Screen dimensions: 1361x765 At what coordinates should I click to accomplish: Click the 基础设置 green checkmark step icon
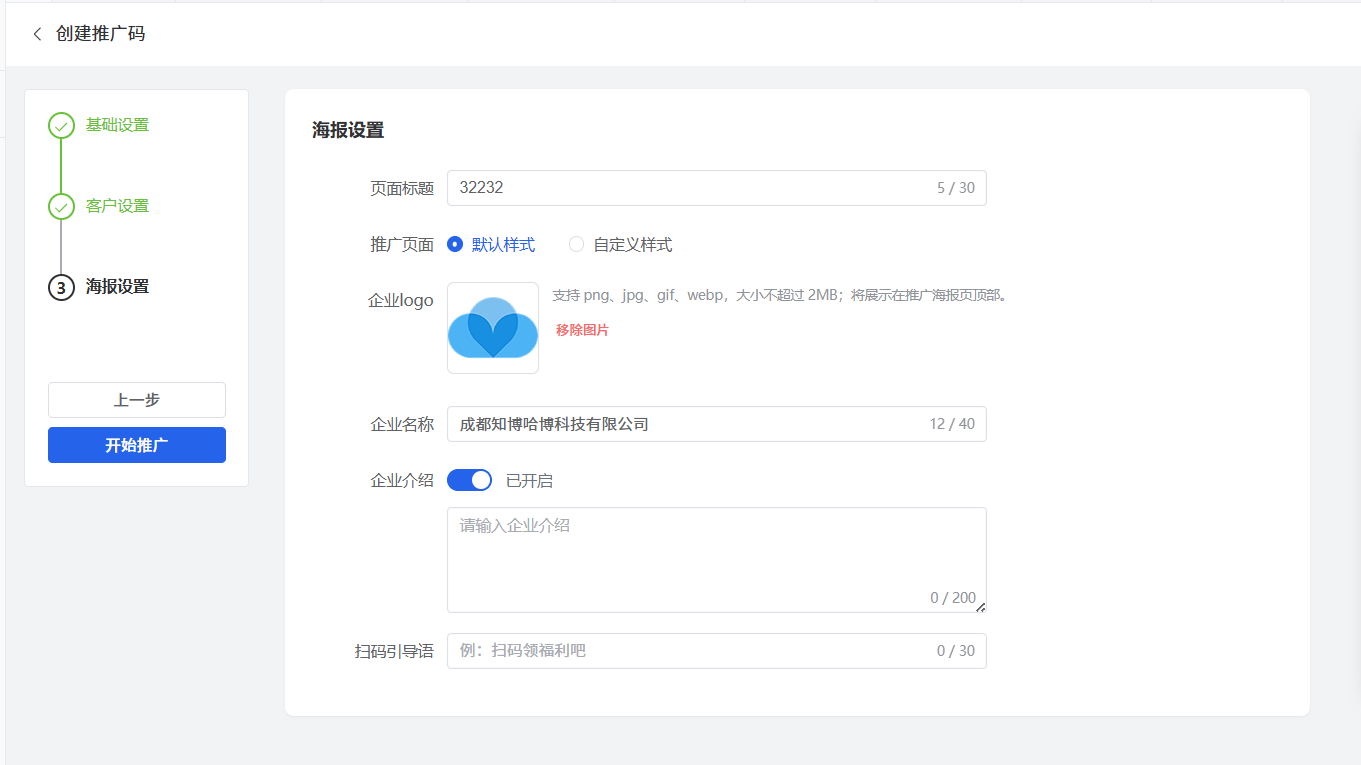61,126
